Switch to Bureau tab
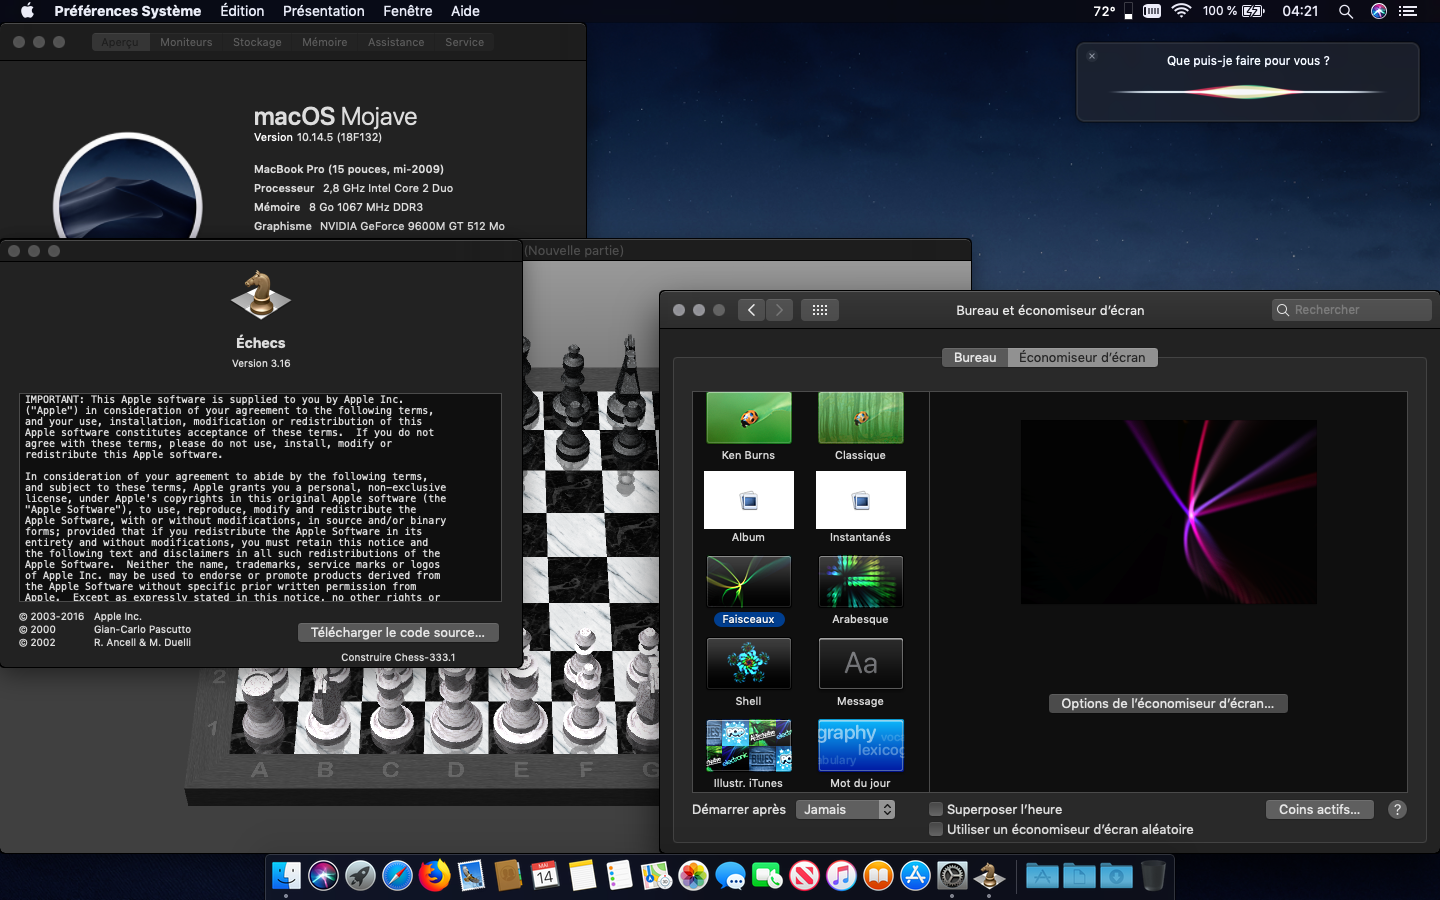Screen dimensions: 1440x900 tap(975, 357)
